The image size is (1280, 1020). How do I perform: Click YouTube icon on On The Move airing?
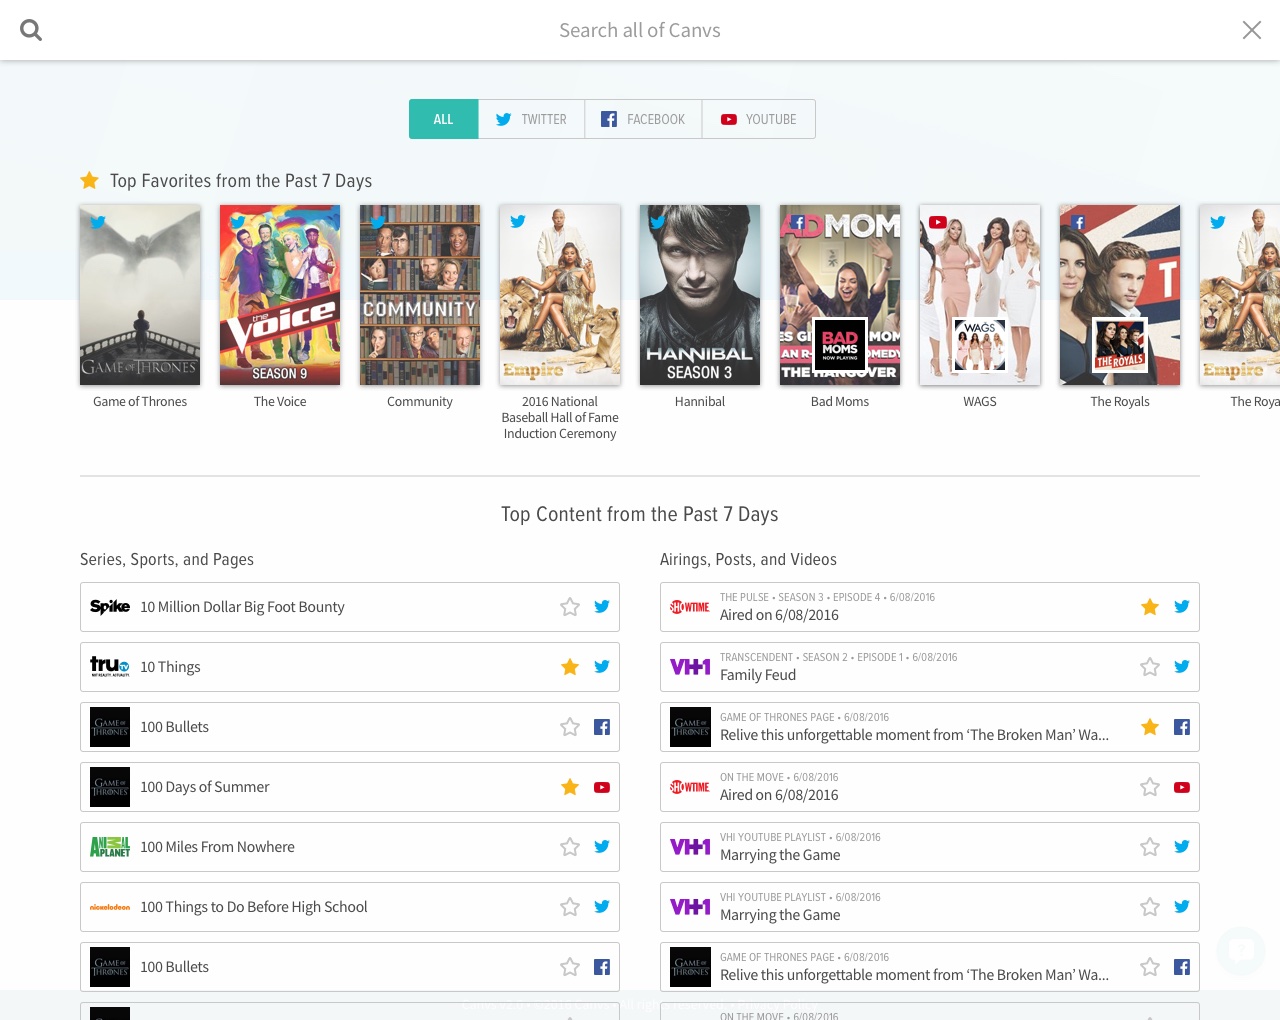1182,787
